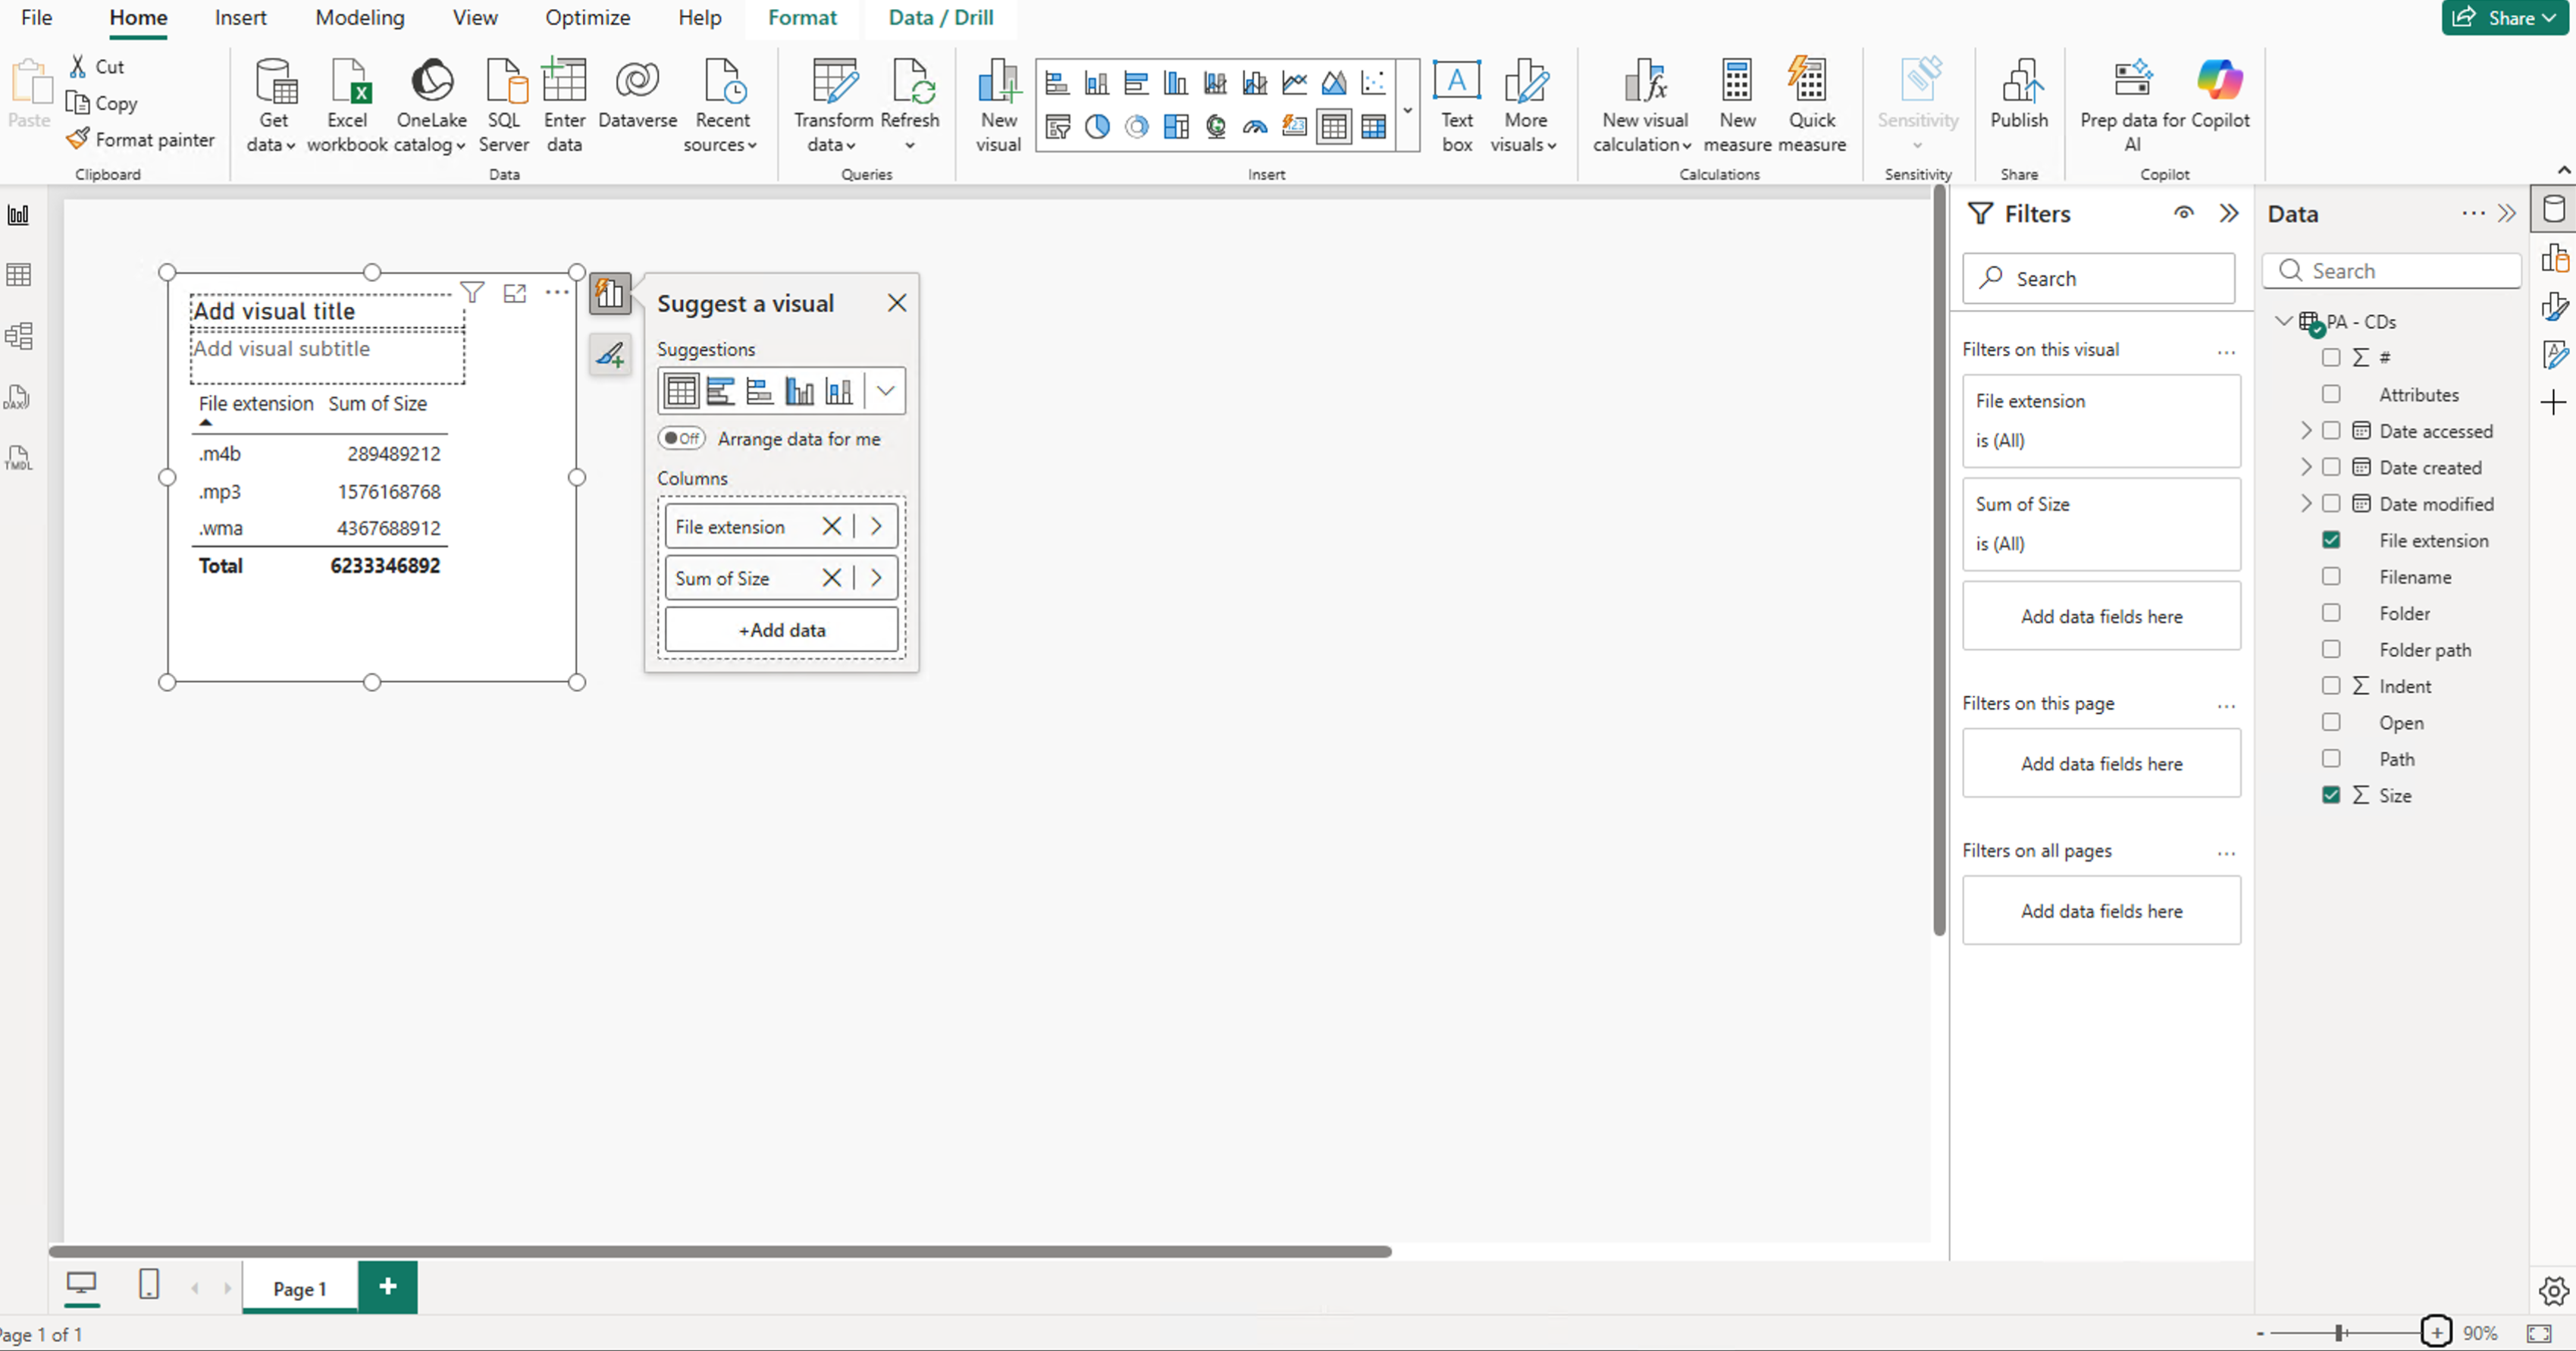The height and width of the screenshot is (1351, 2576).
Task: Activate Focus mode on the table visual
Action: (x=515, y=293)
